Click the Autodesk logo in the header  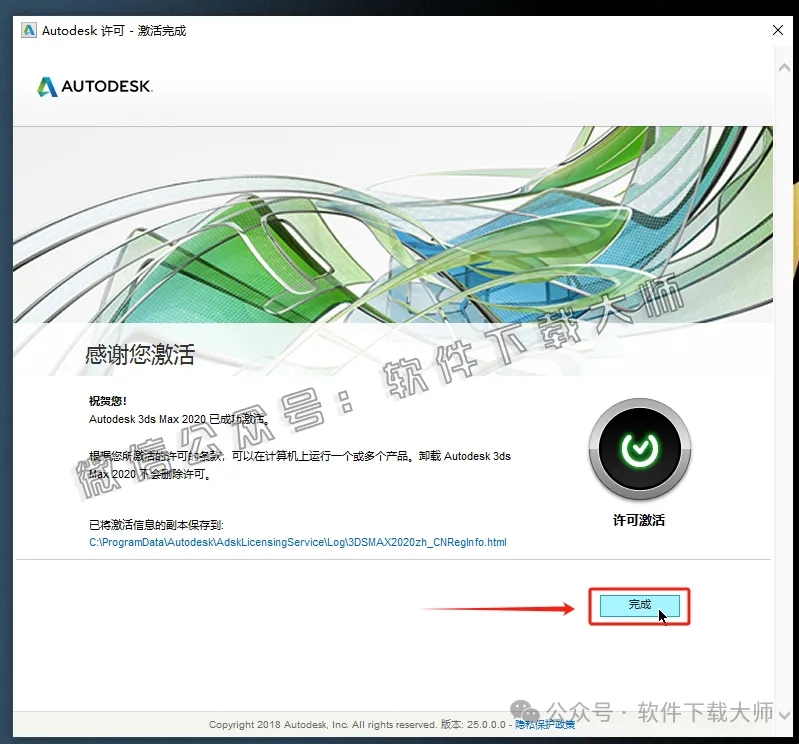tap(95, 86)
